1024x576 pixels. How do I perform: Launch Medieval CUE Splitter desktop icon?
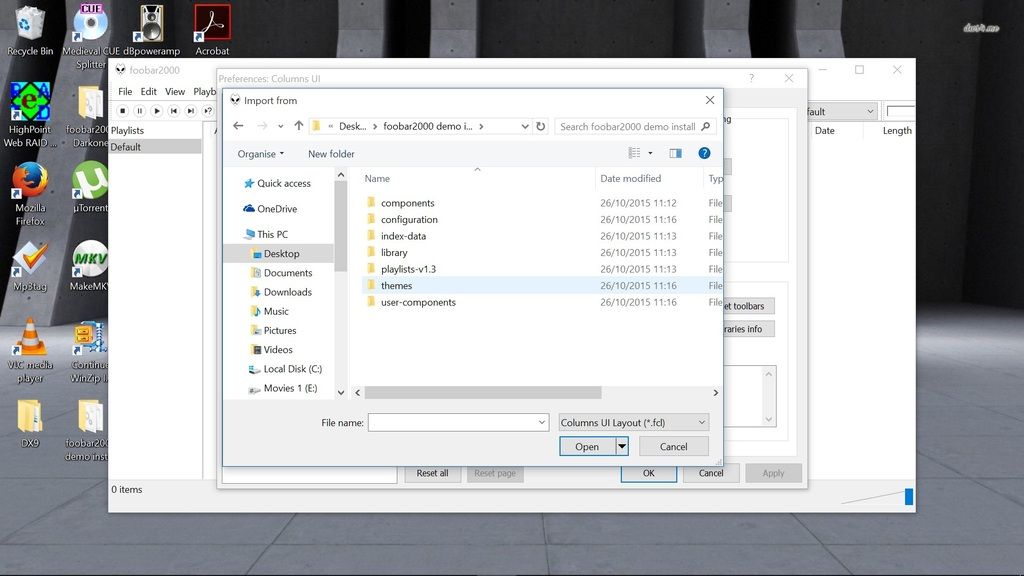91,37
